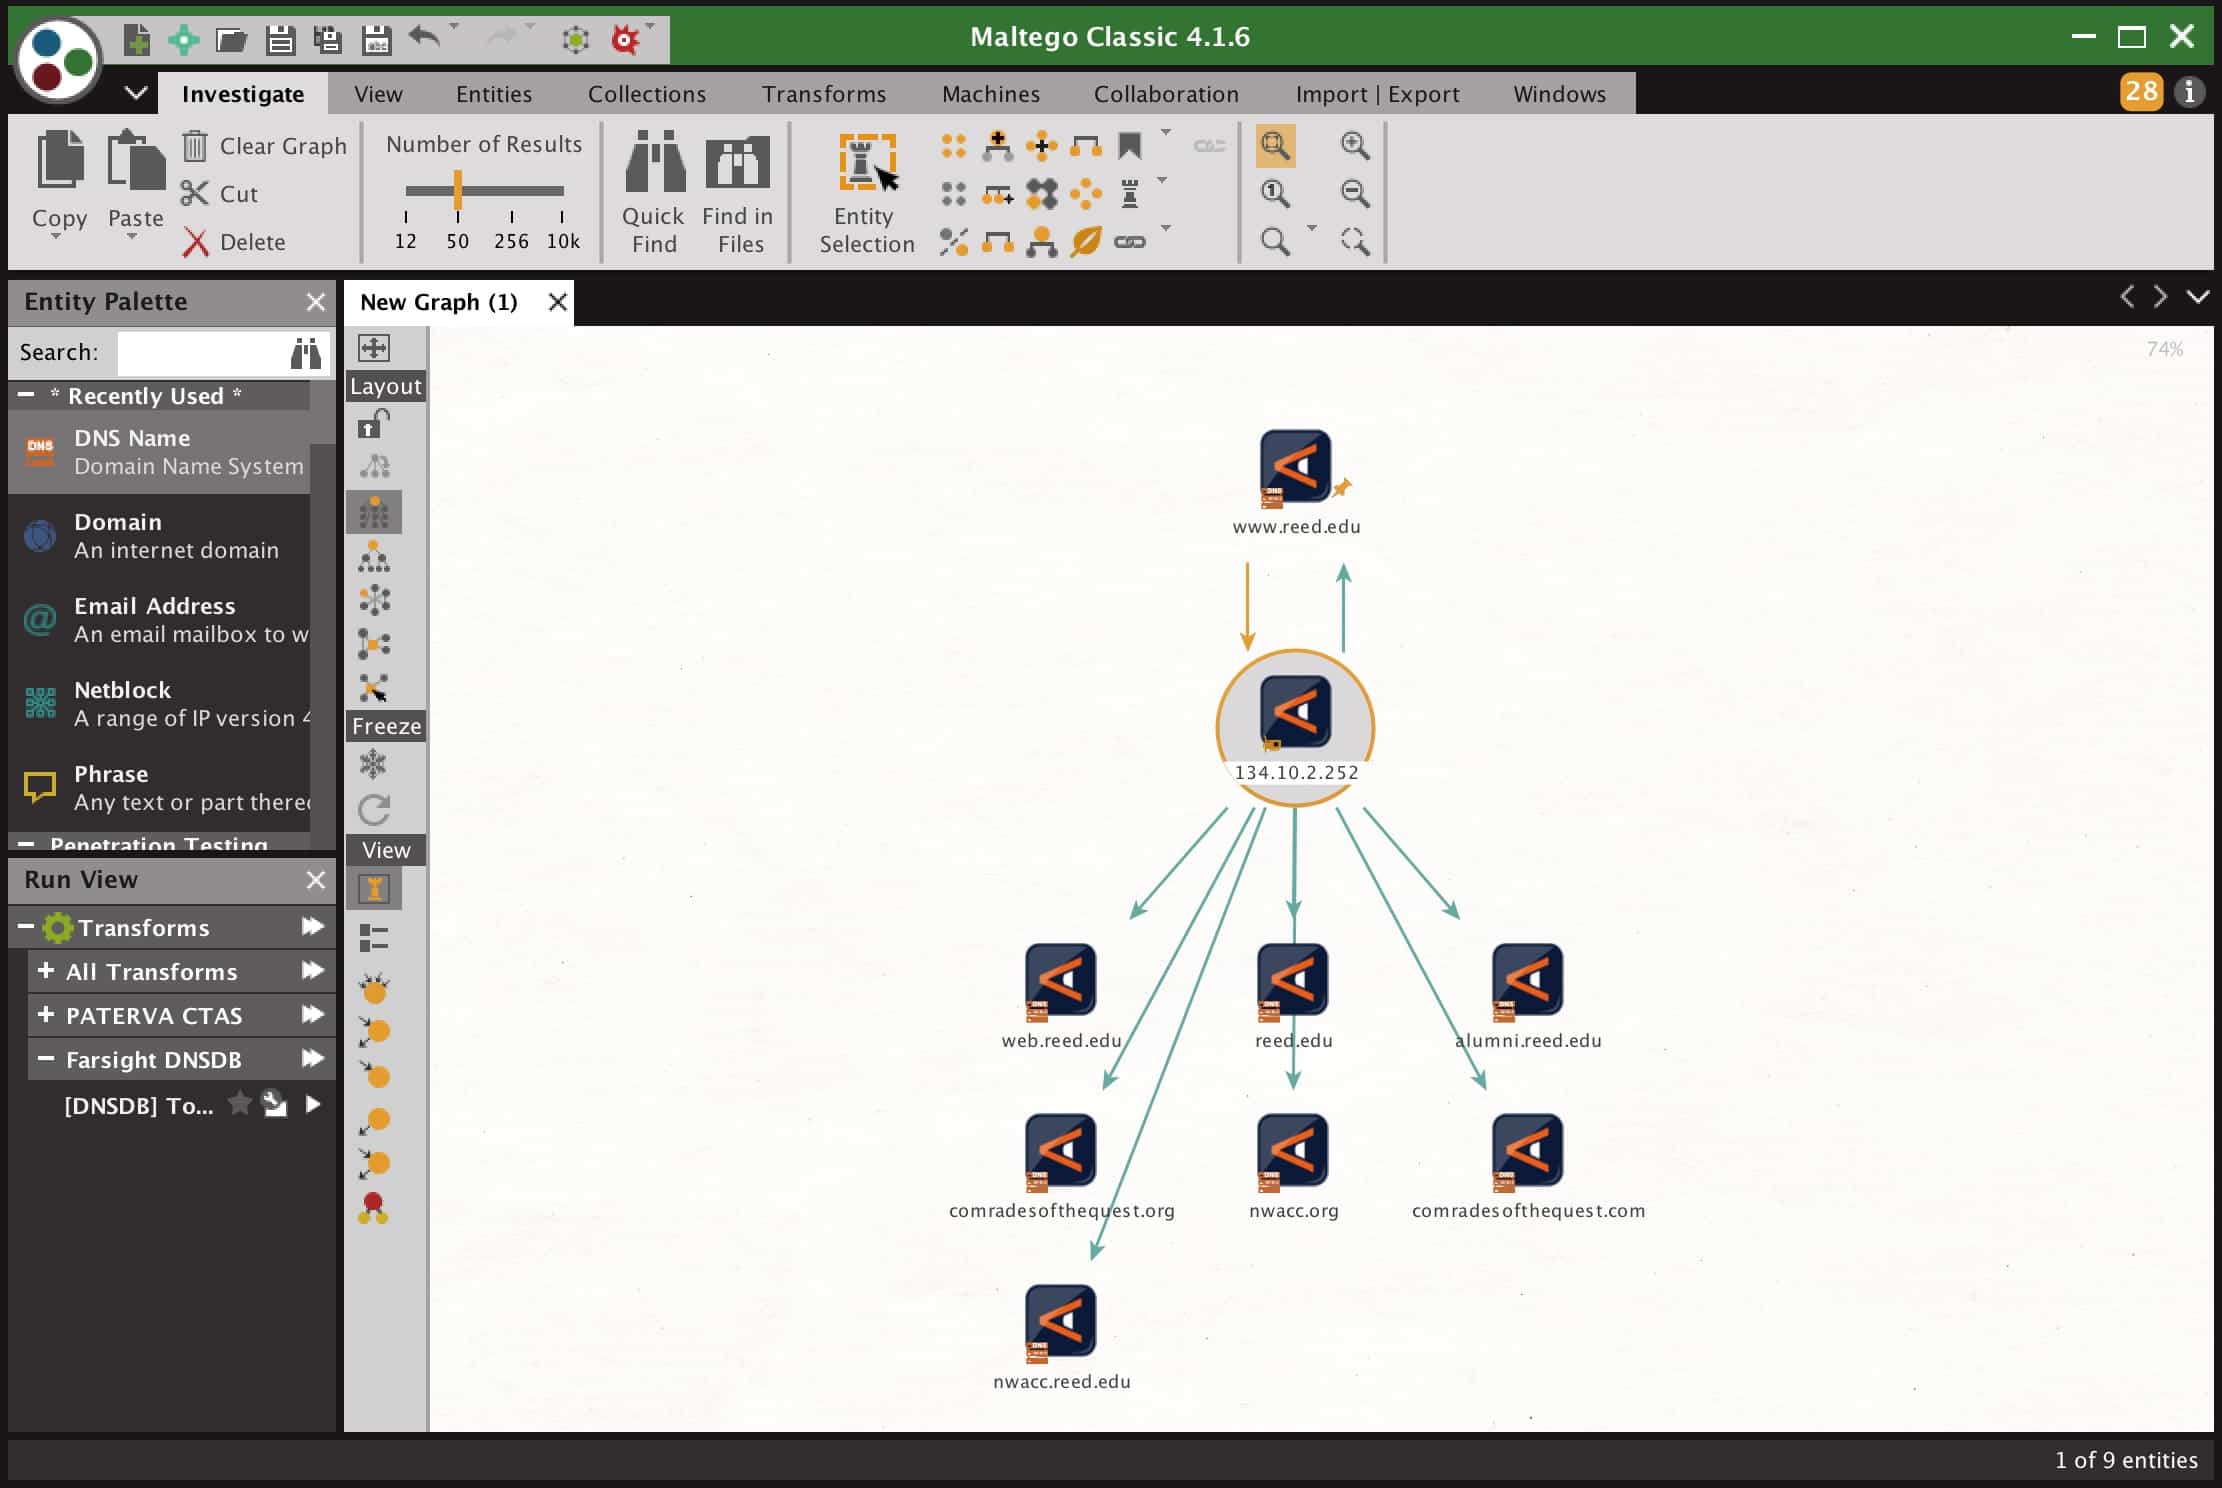This screenshot has height=1488, width=2222.
Task: Click the Quick Find button
Action: point(654,192)
